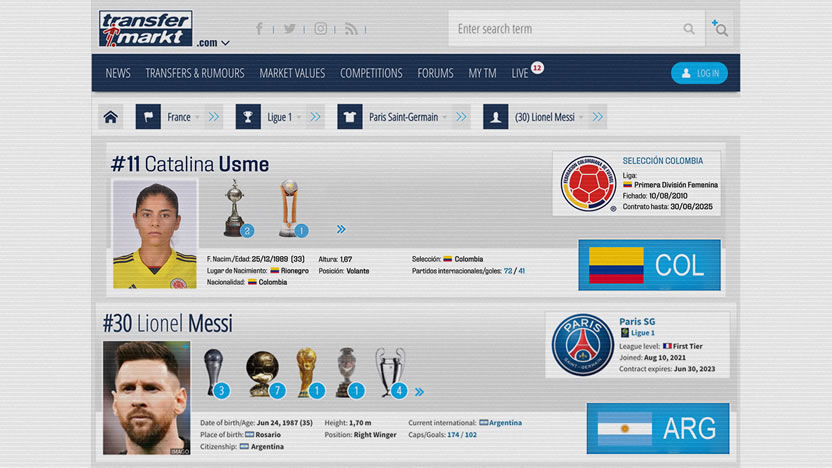Click the jersey club breadcrumb icon

pos(350,117)
